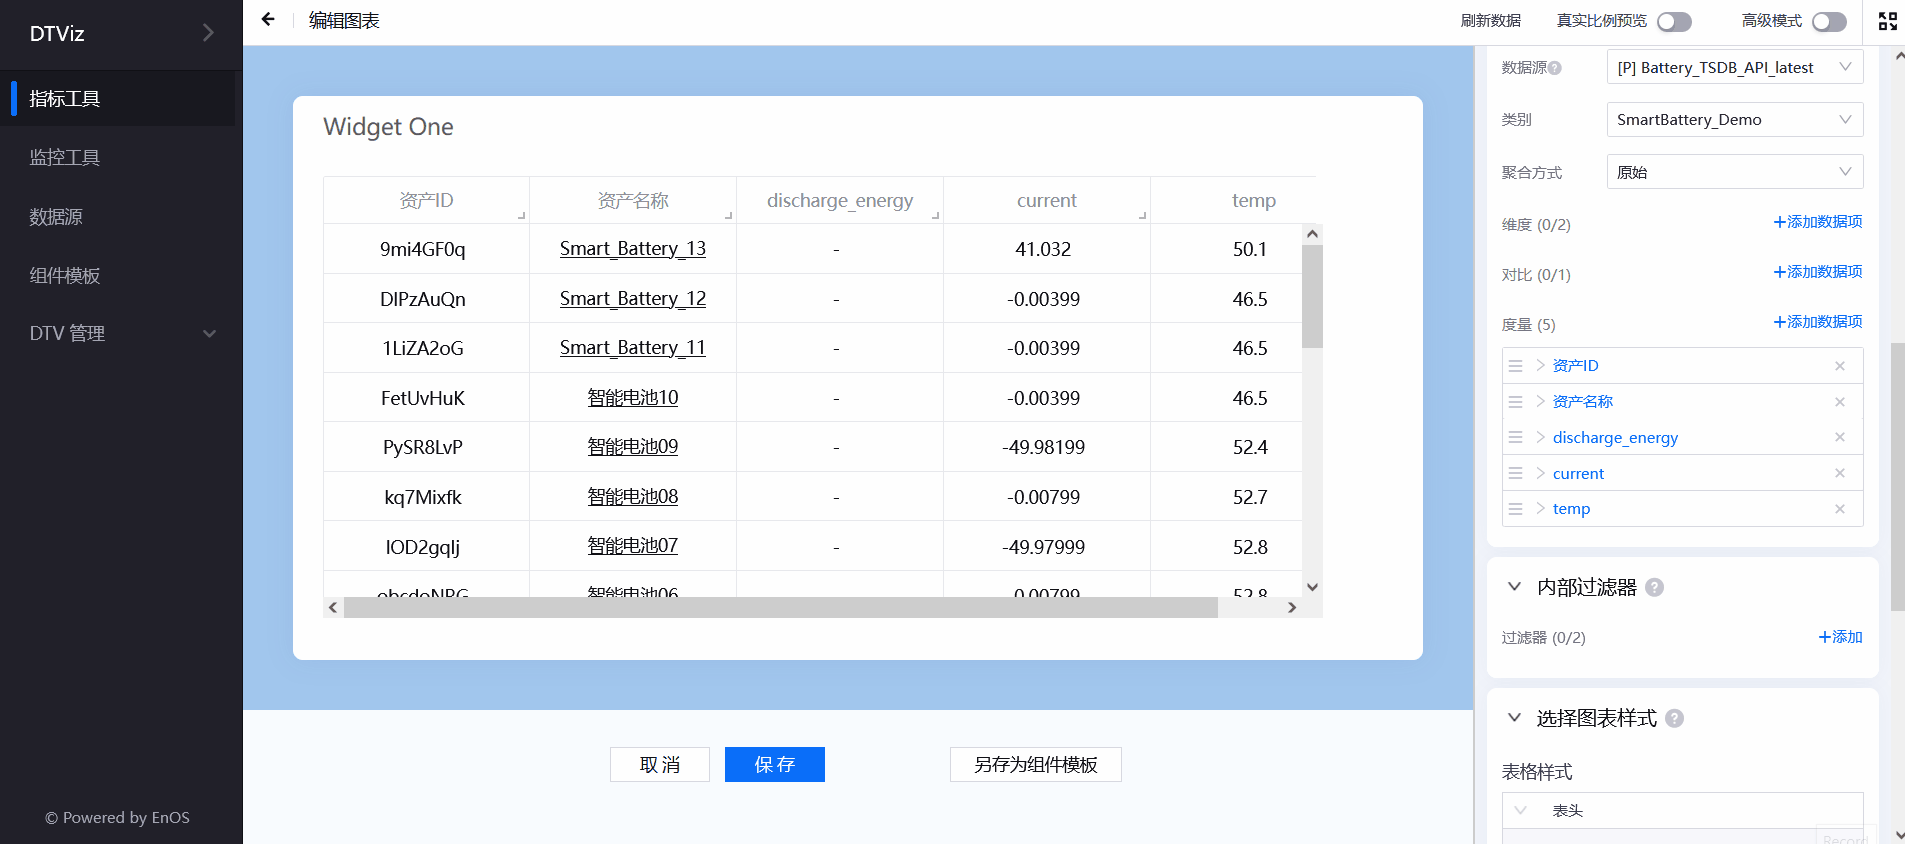Open 监控工具 in the sidebar
Screen dimensions: 1905x844
[x=65, y=158]
